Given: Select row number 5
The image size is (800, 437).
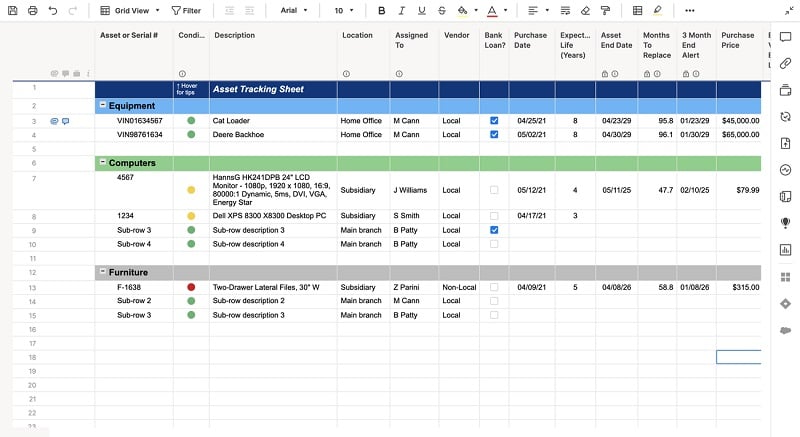Looking at the screenshot, I should tap(34, 149).
